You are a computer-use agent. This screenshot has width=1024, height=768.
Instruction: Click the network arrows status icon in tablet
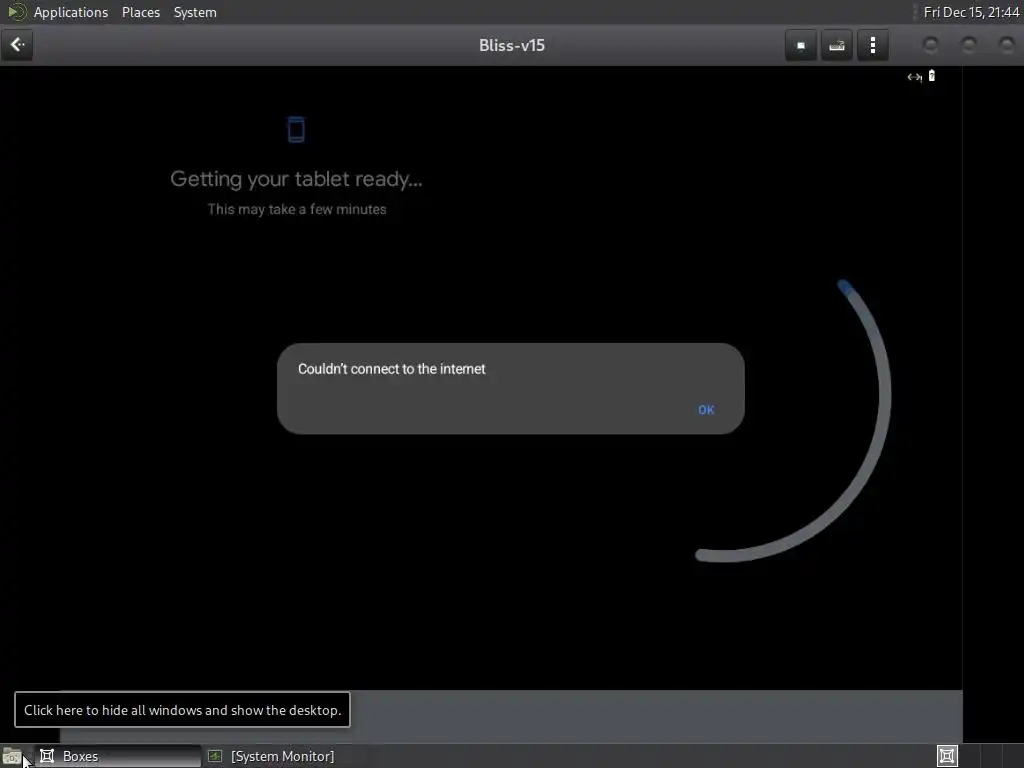point(914,77)
